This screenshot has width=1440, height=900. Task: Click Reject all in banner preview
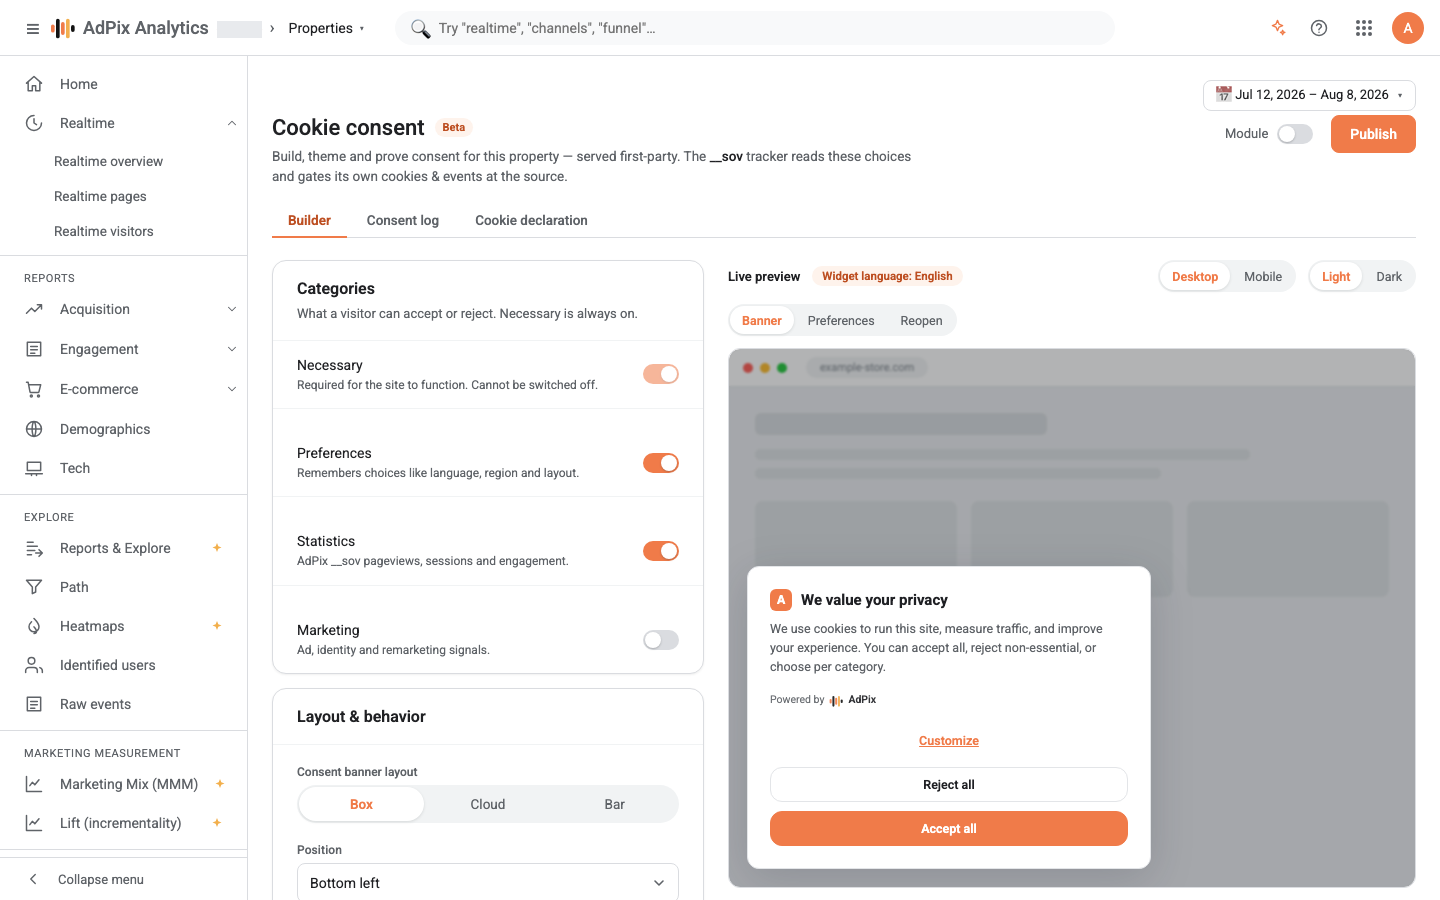click(949, 784)
